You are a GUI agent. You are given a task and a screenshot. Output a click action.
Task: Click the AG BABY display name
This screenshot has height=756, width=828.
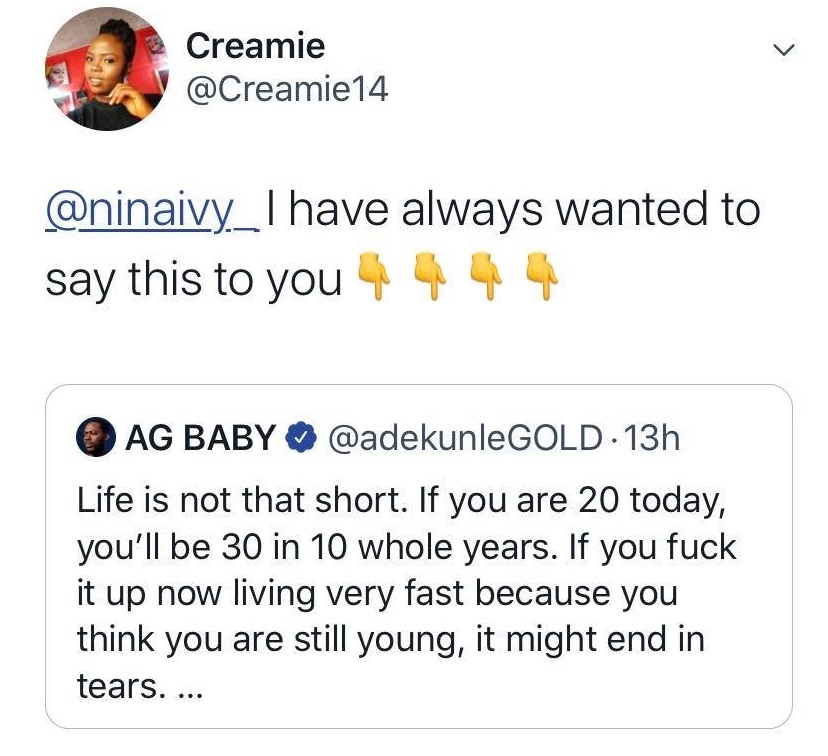click(x=199, y=438)
